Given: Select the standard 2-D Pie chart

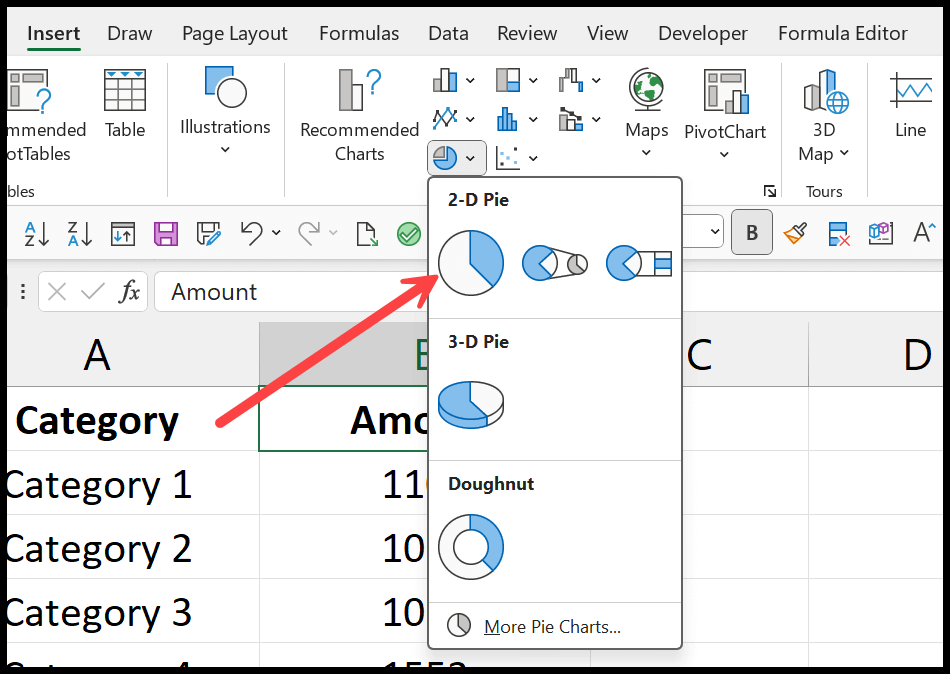Looking at the screenshot, I should tap(471, 263).
